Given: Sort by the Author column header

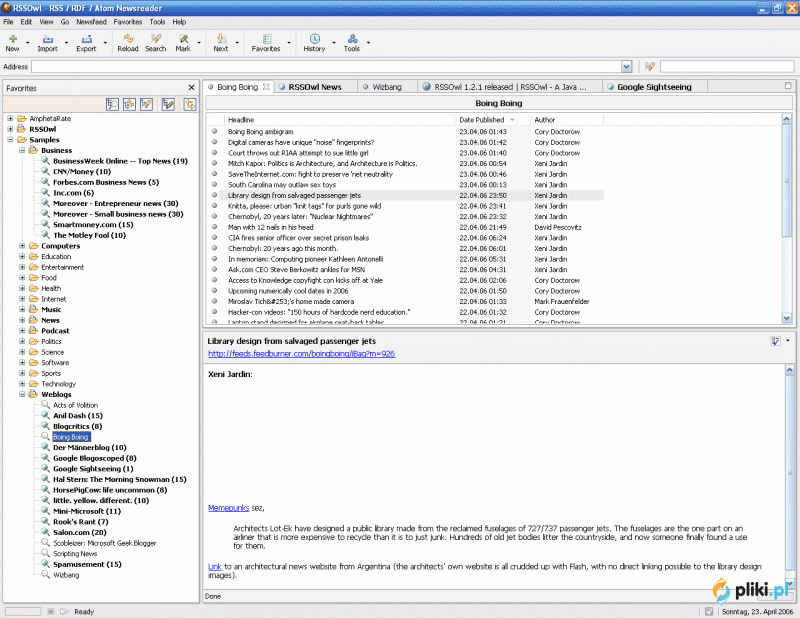Looking at the screenshot, I should click(567, 119).
